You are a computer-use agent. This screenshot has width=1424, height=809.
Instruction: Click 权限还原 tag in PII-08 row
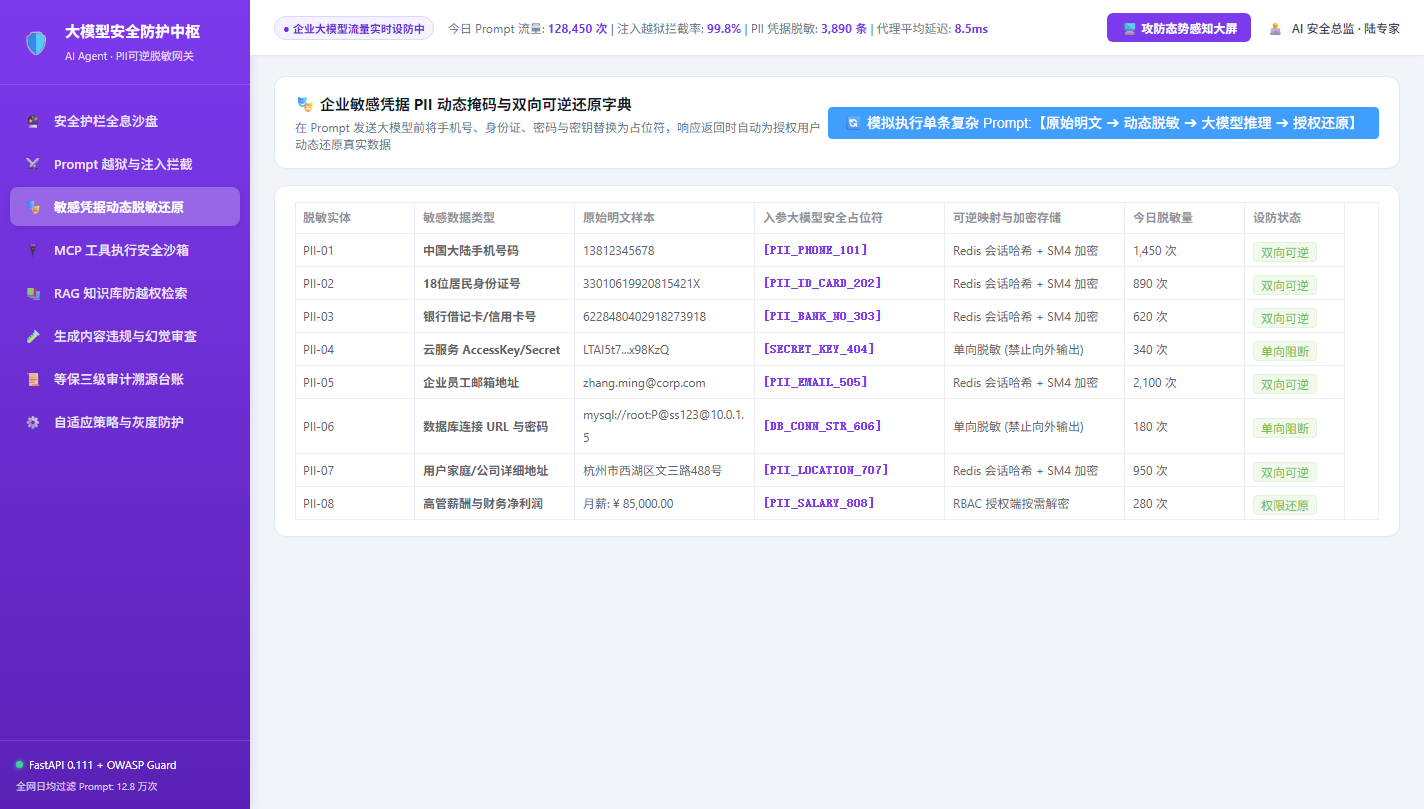click(1285, 505)
